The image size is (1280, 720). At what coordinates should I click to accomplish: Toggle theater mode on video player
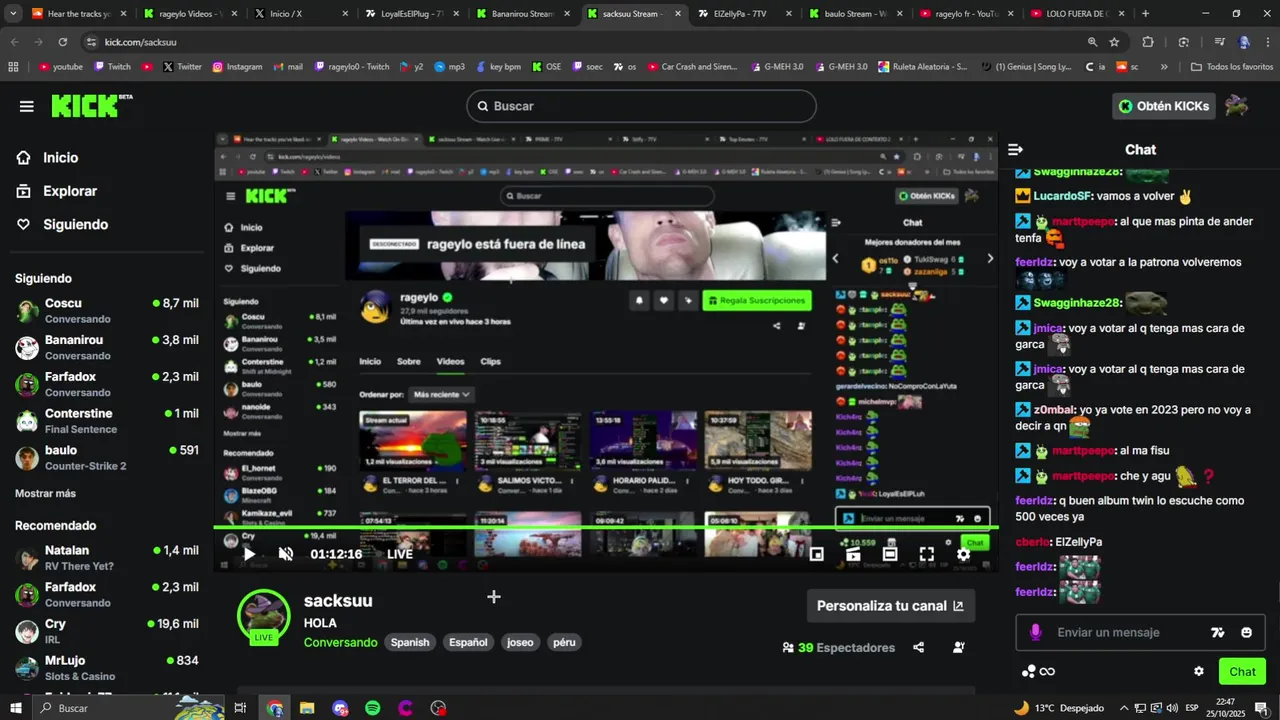click(890, 554)
